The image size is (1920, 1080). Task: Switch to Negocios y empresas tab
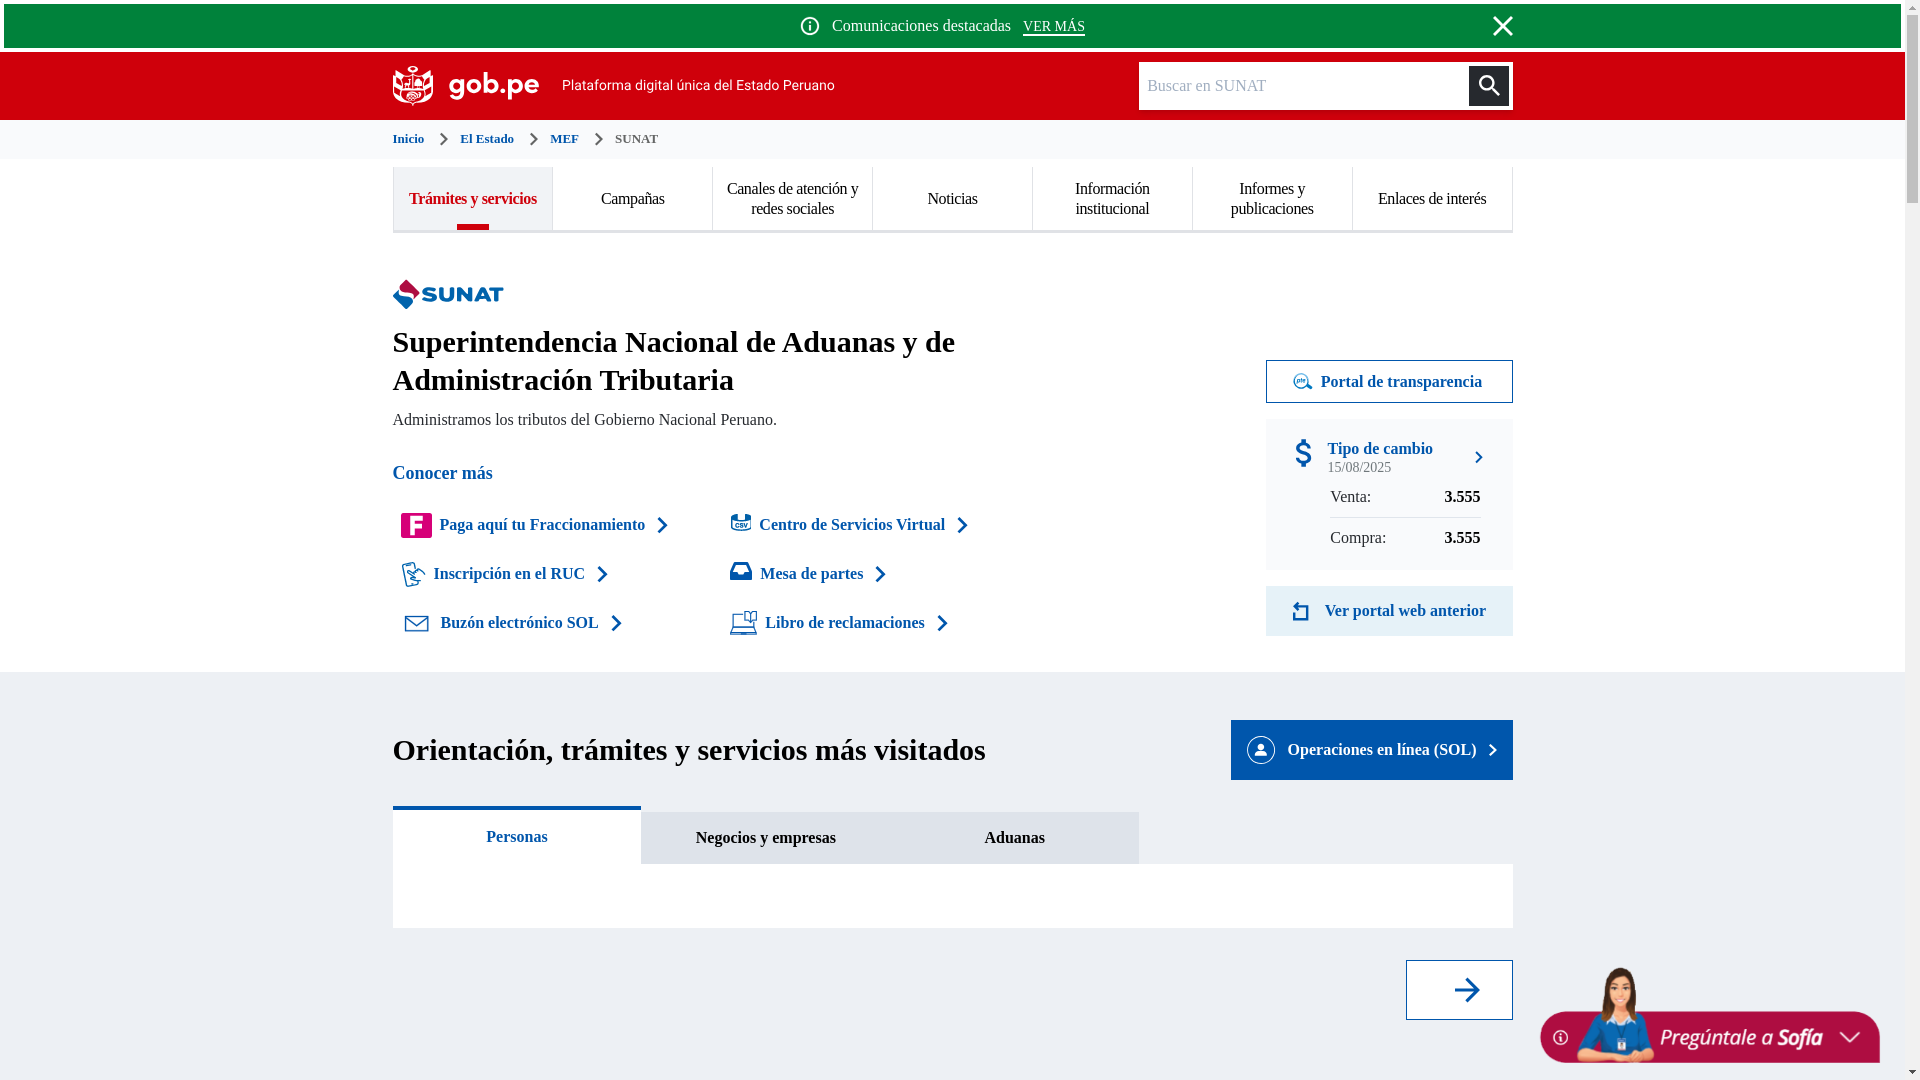coord(765,838)
